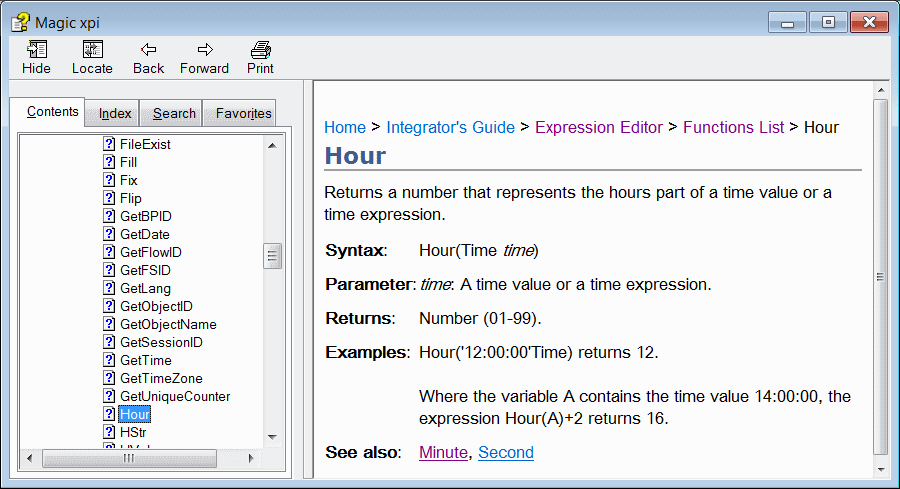The image size is (900, 489).
Task: Open the Home breadcrumb link
Action: (x=345, y=127)
